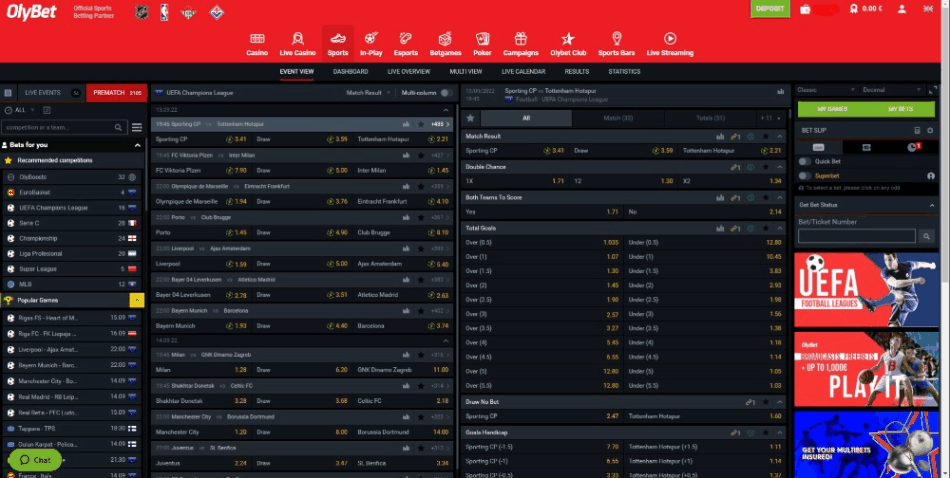This screenshot has height=478, width=950.
Task: Open bet slip settings gear
Action: click(x=930, y=130)
